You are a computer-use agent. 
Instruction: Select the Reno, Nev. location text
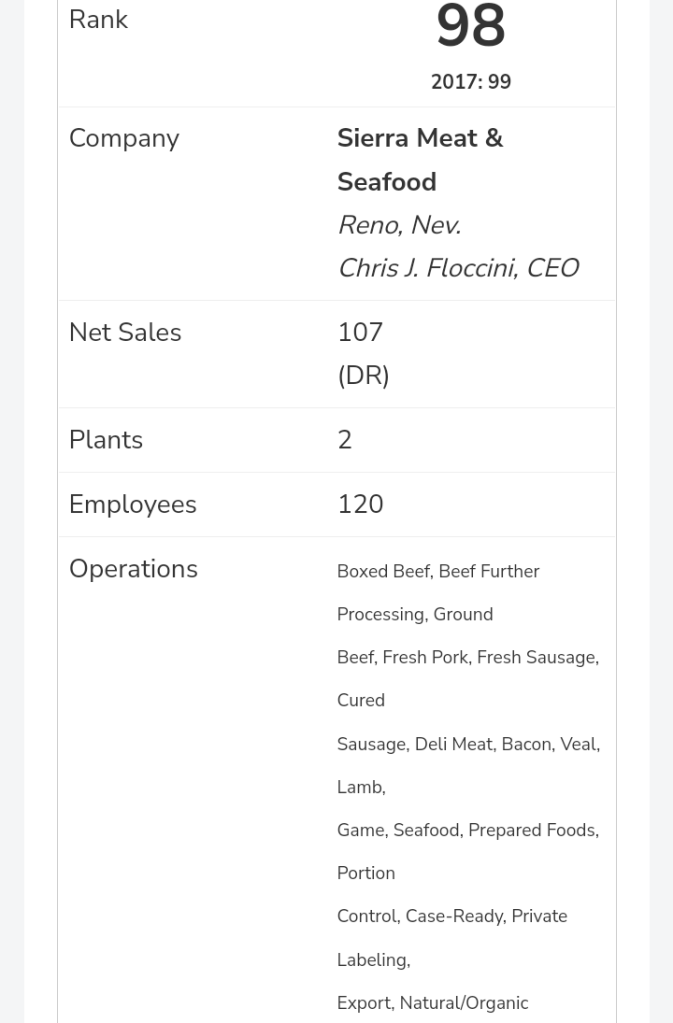tap(399, 225)
